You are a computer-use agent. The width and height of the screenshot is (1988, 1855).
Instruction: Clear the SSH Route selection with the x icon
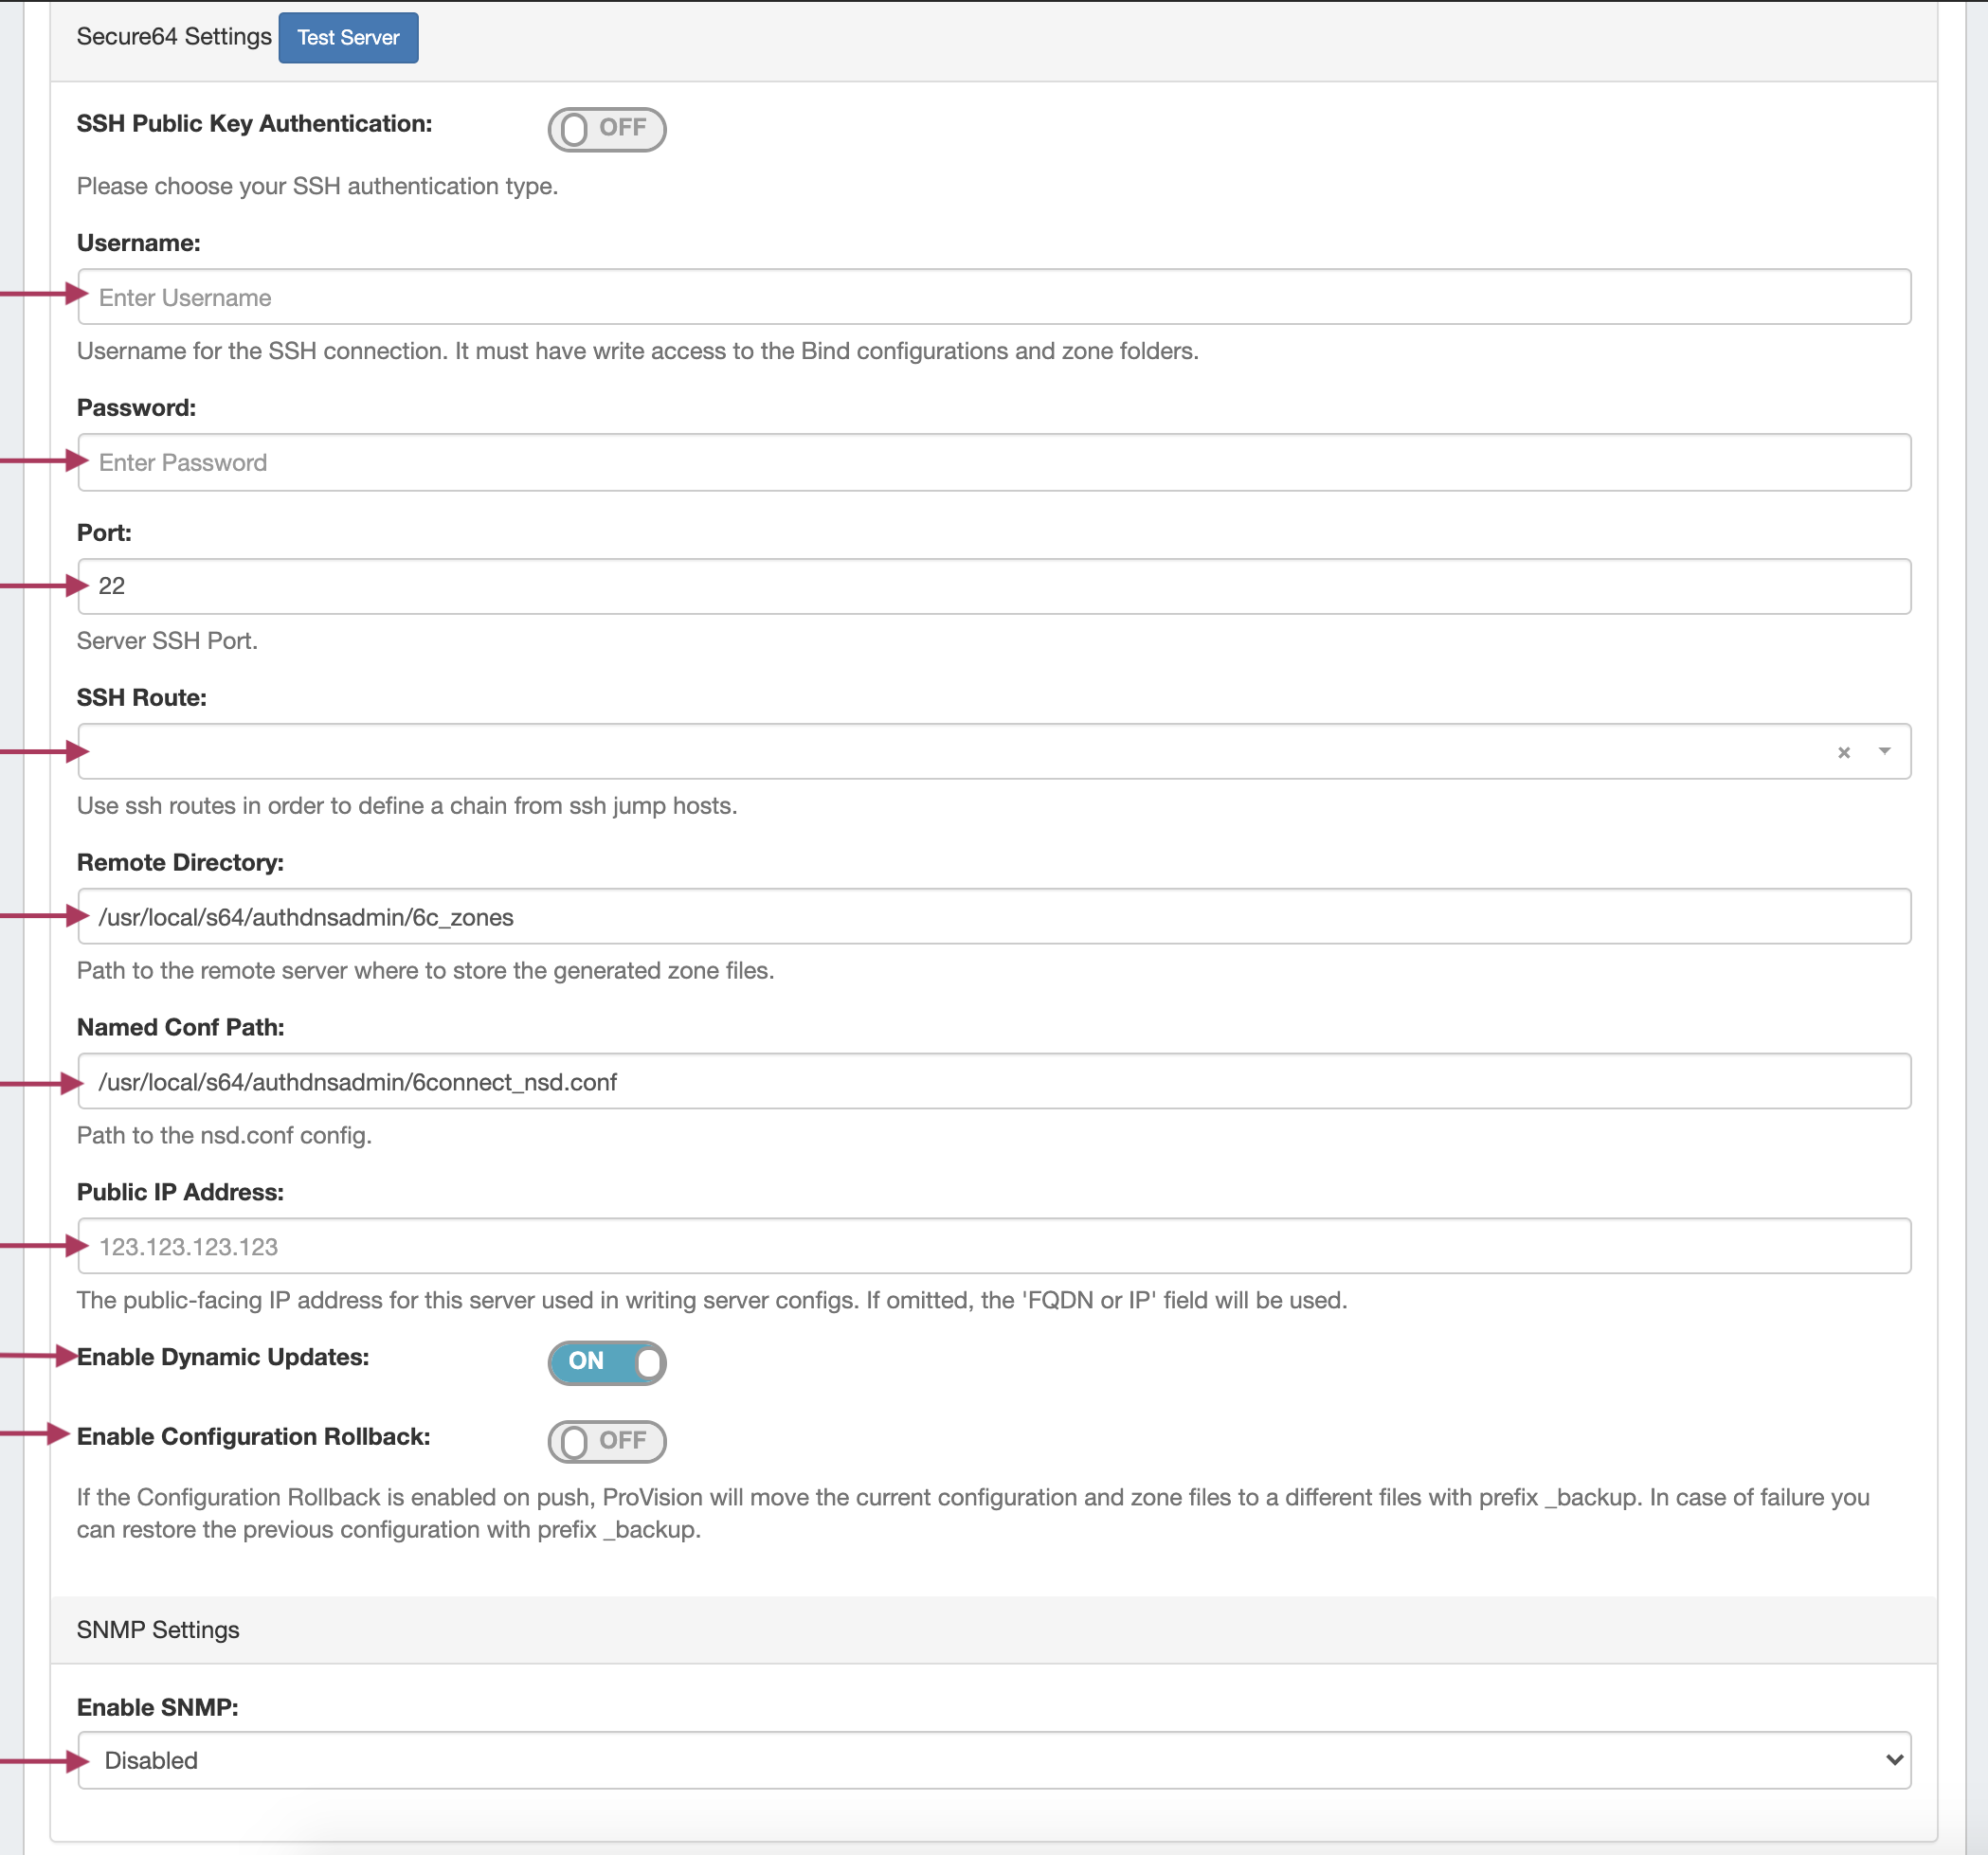coord(1843,752)
